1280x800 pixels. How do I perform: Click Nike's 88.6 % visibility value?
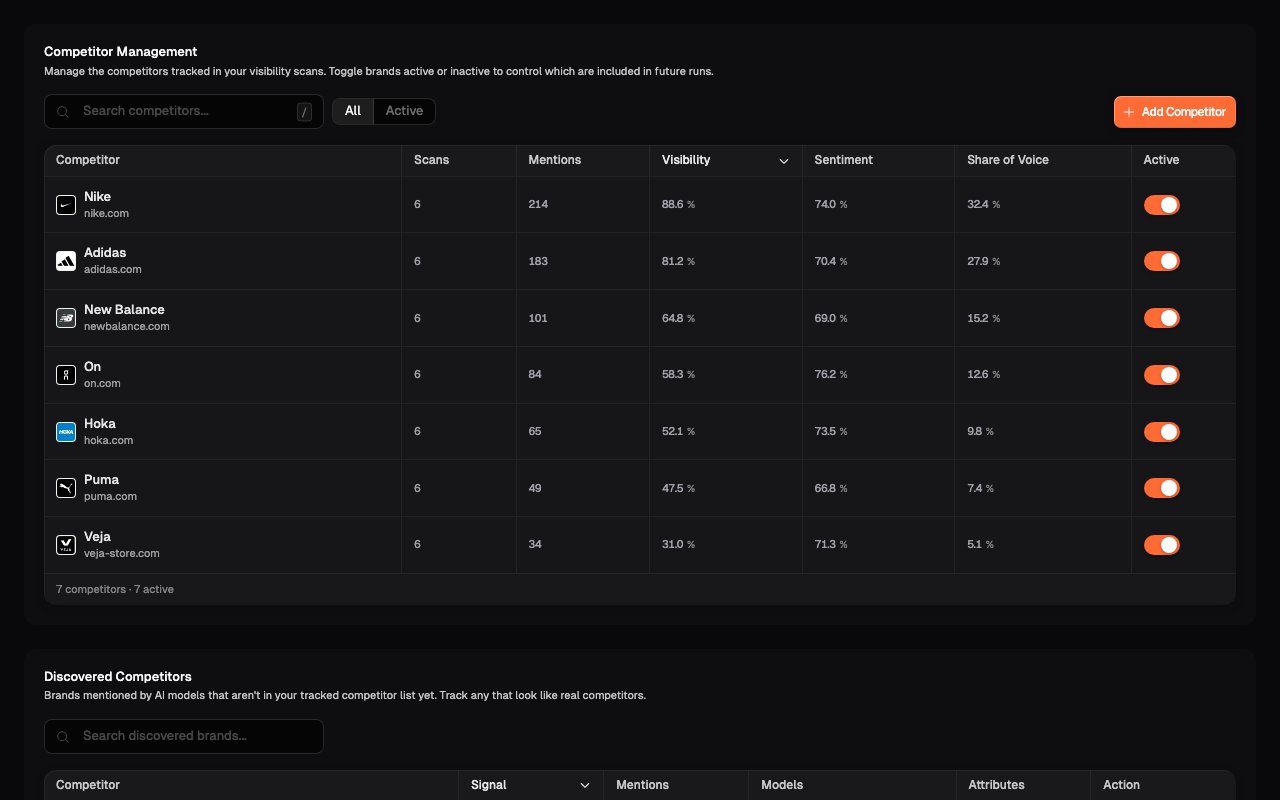pyautogui.click(x=678, y=204)
